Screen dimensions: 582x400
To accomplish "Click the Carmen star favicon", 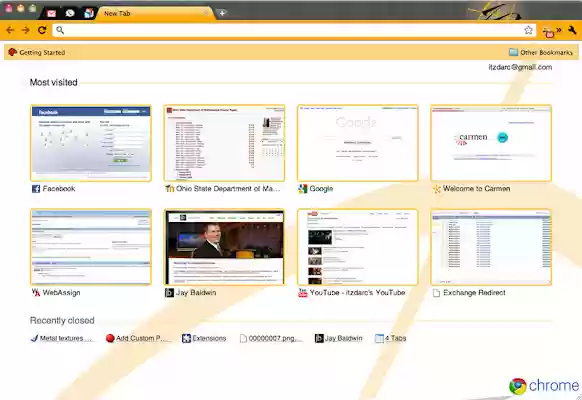I will 436,189.
